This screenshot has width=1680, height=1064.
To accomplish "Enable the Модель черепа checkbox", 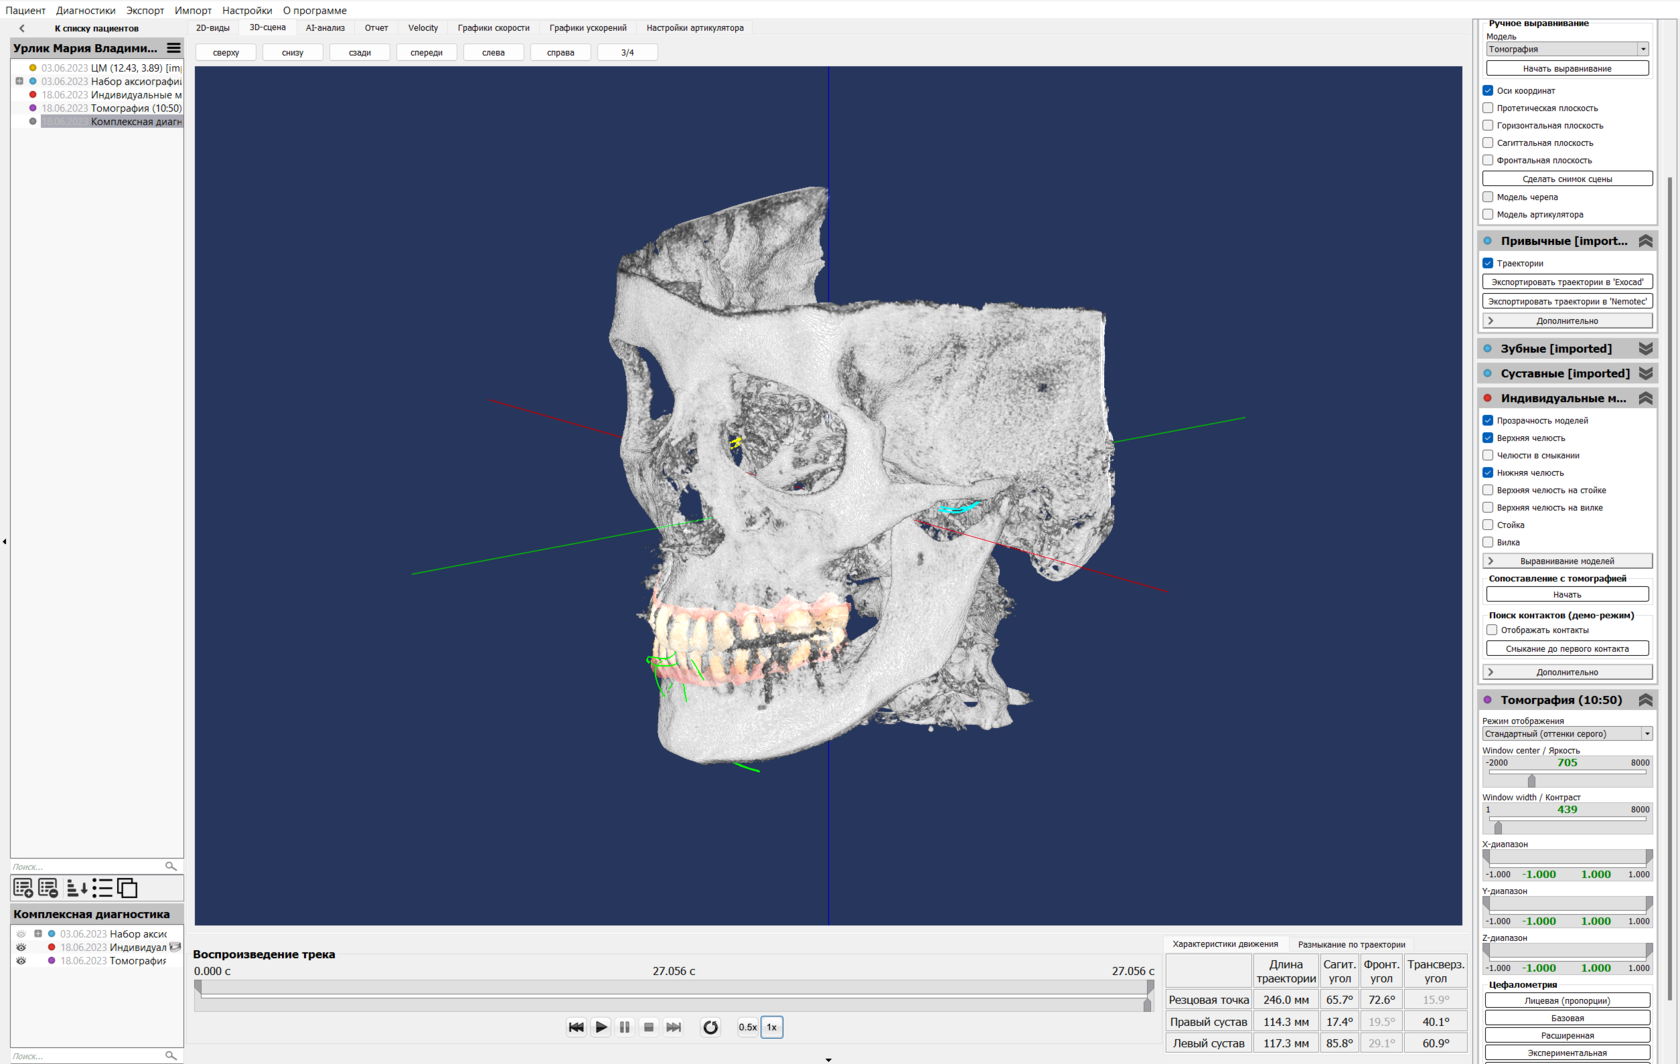I will (x=1488, y=197).
